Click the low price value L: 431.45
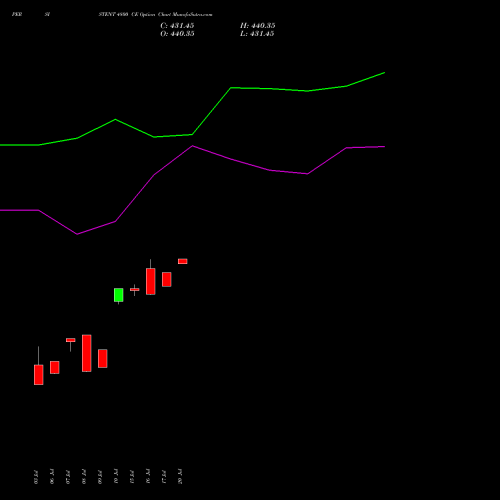Image resolution: width=500 pixels, height=500 pixels. (x=257, y=34)
